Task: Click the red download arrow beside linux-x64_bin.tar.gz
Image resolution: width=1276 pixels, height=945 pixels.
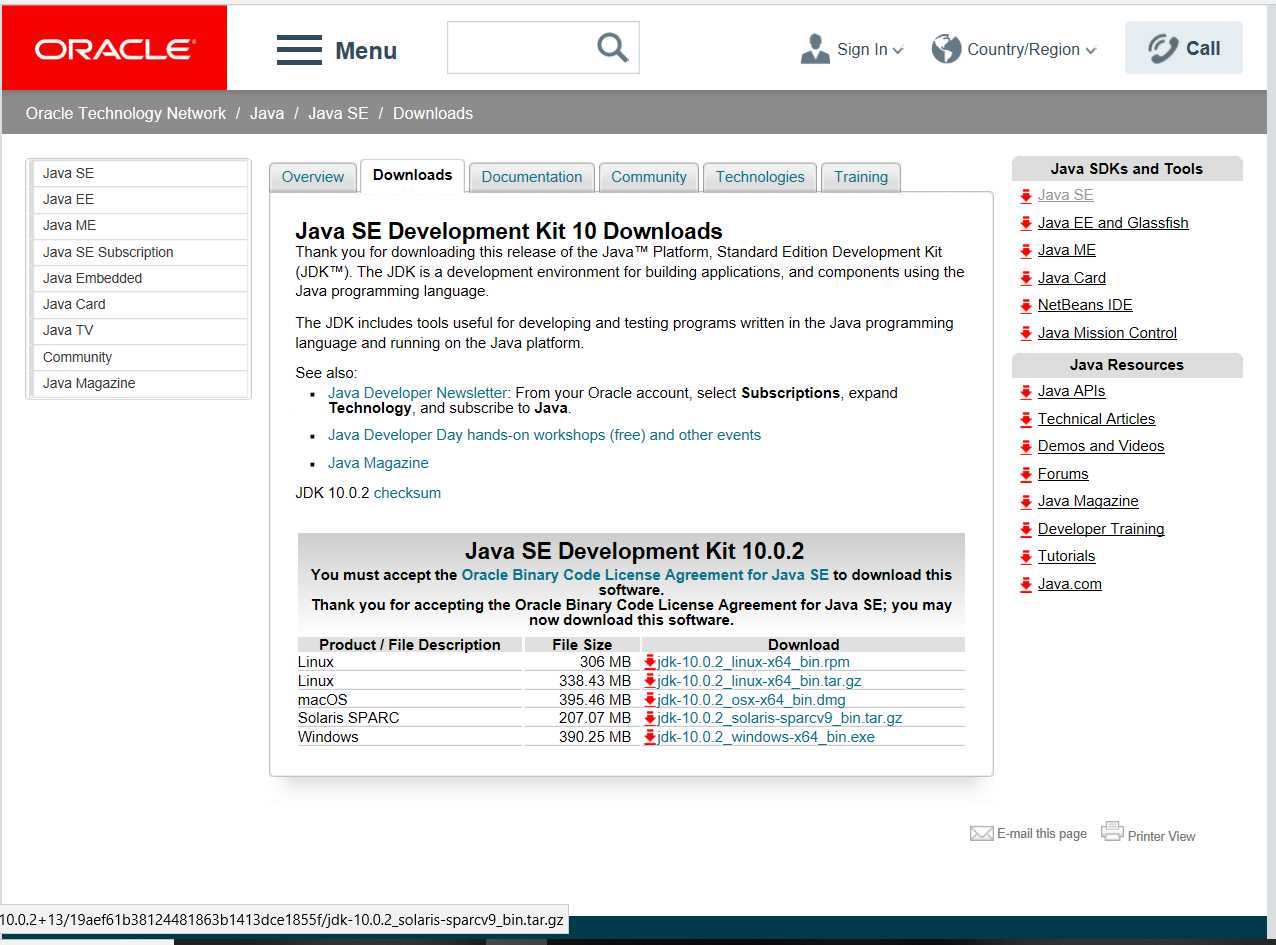Action: [650, 680]
